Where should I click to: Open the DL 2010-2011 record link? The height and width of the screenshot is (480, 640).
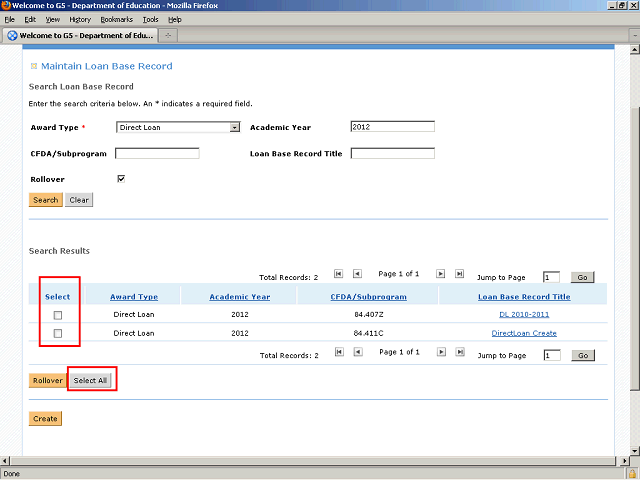524,314
